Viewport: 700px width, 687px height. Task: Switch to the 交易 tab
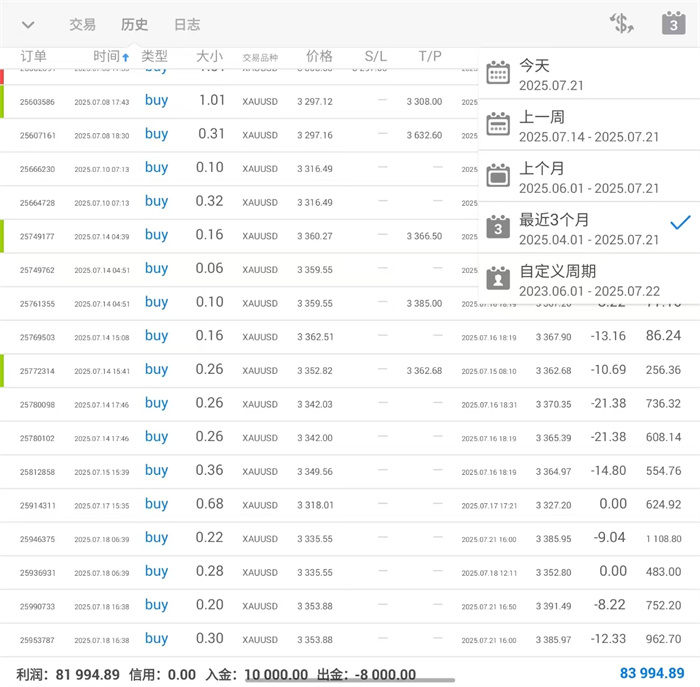(83, 25)
